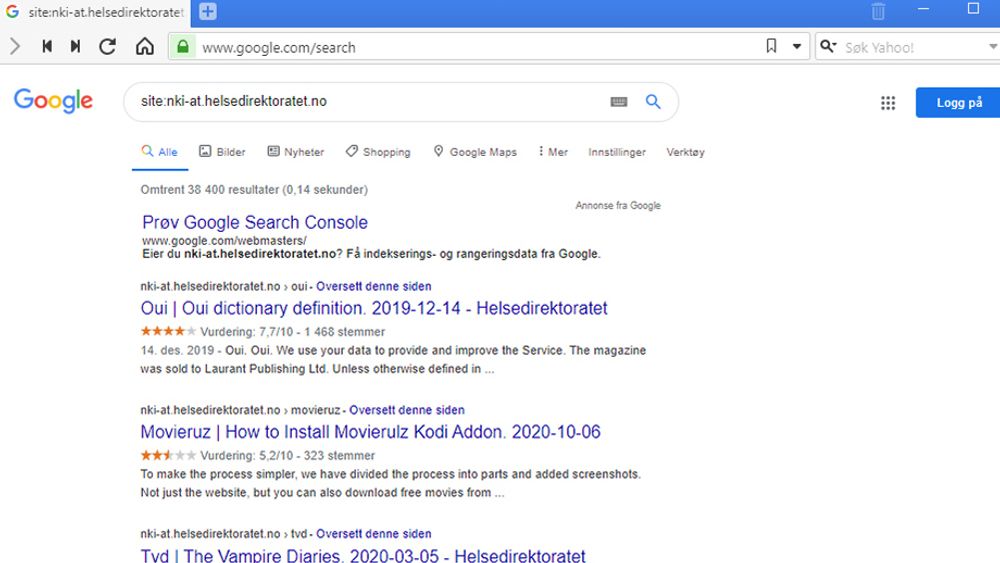Click the Google logo
Image resolution: width=1000 pixels, height=563 pixels.
click(54, 101)
